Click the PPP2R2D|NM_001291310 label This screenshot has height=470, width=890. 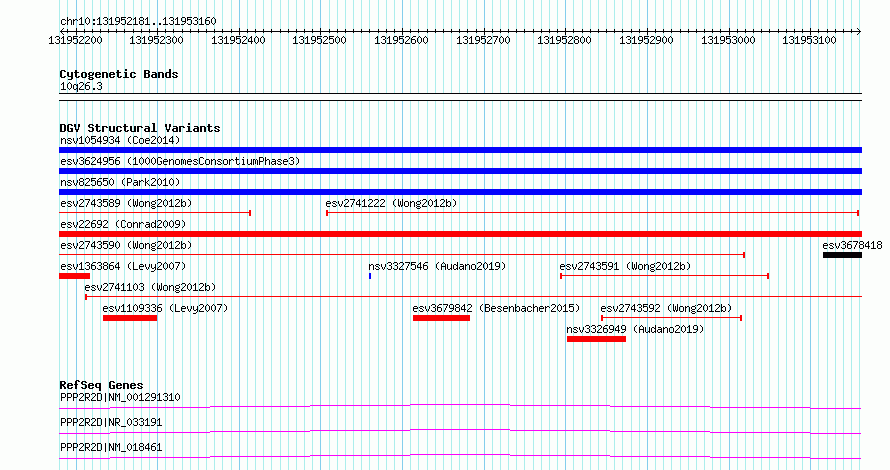120,397
